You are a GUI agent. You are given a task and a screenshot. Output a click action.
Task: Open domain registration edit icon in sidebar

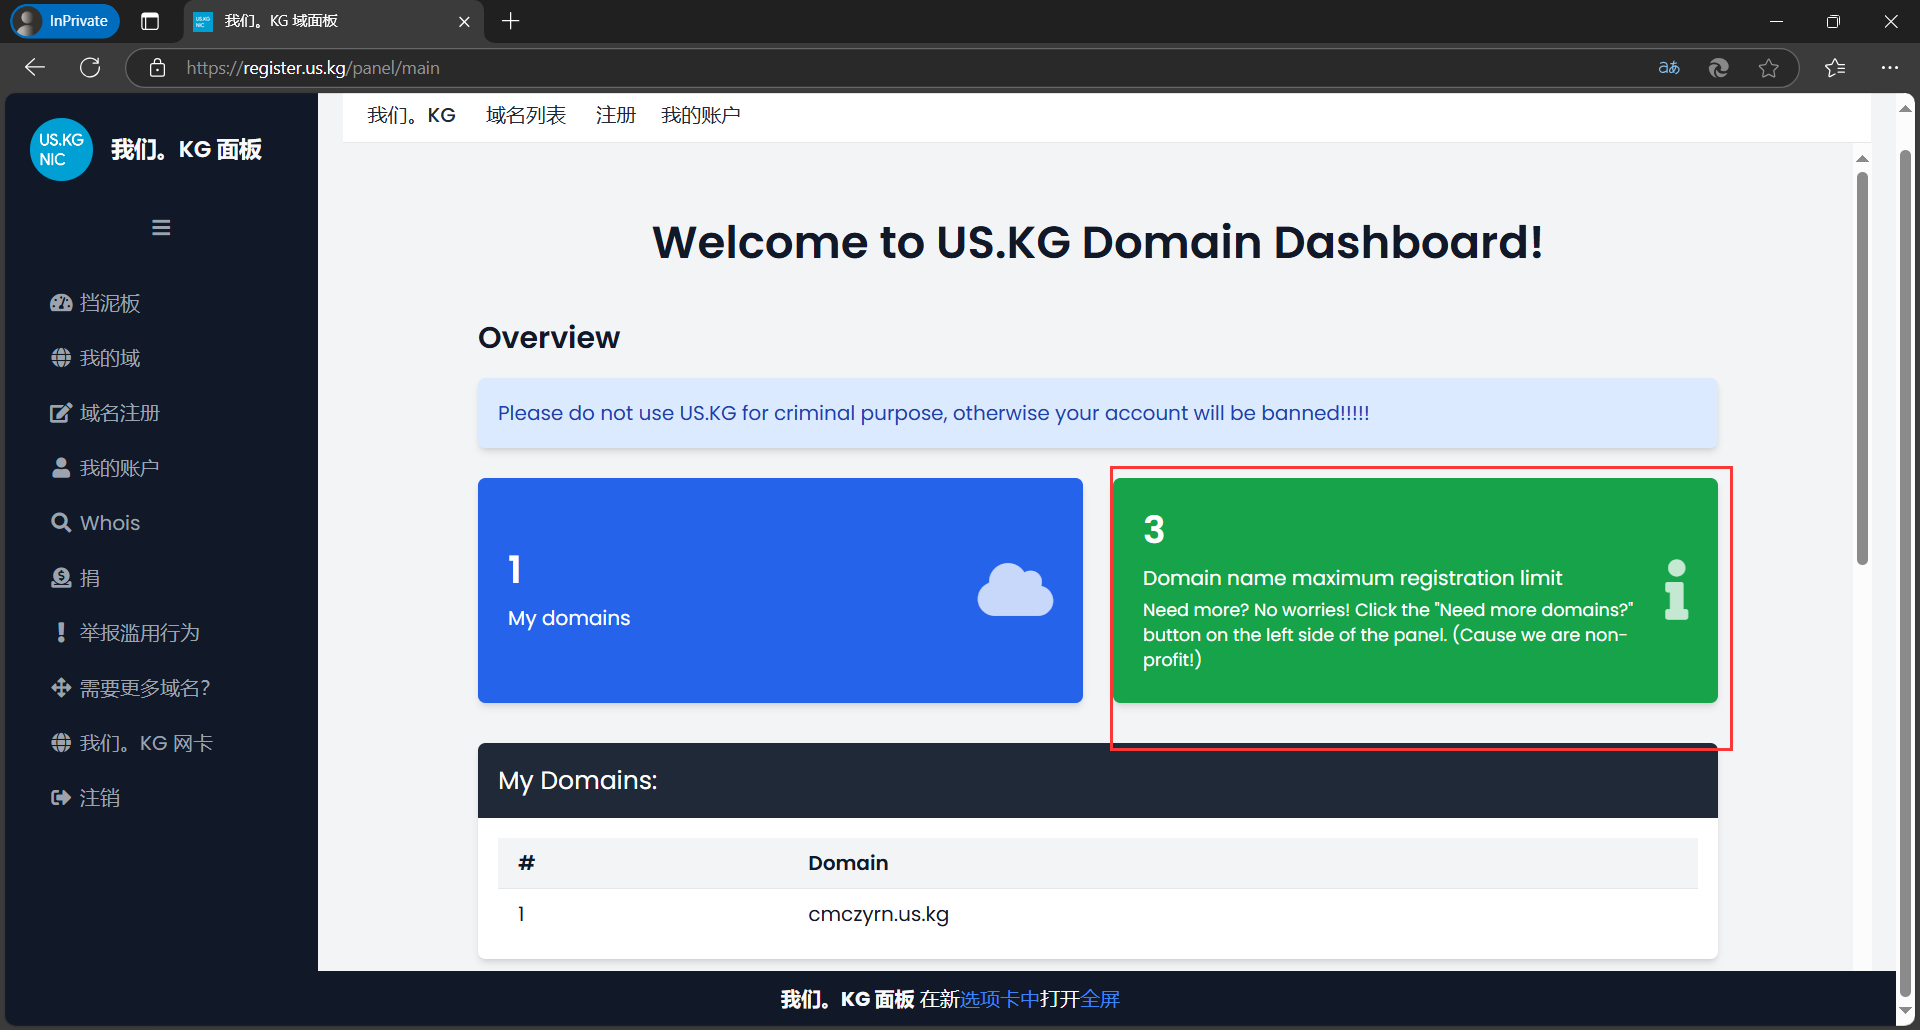(x=61, y=413)
